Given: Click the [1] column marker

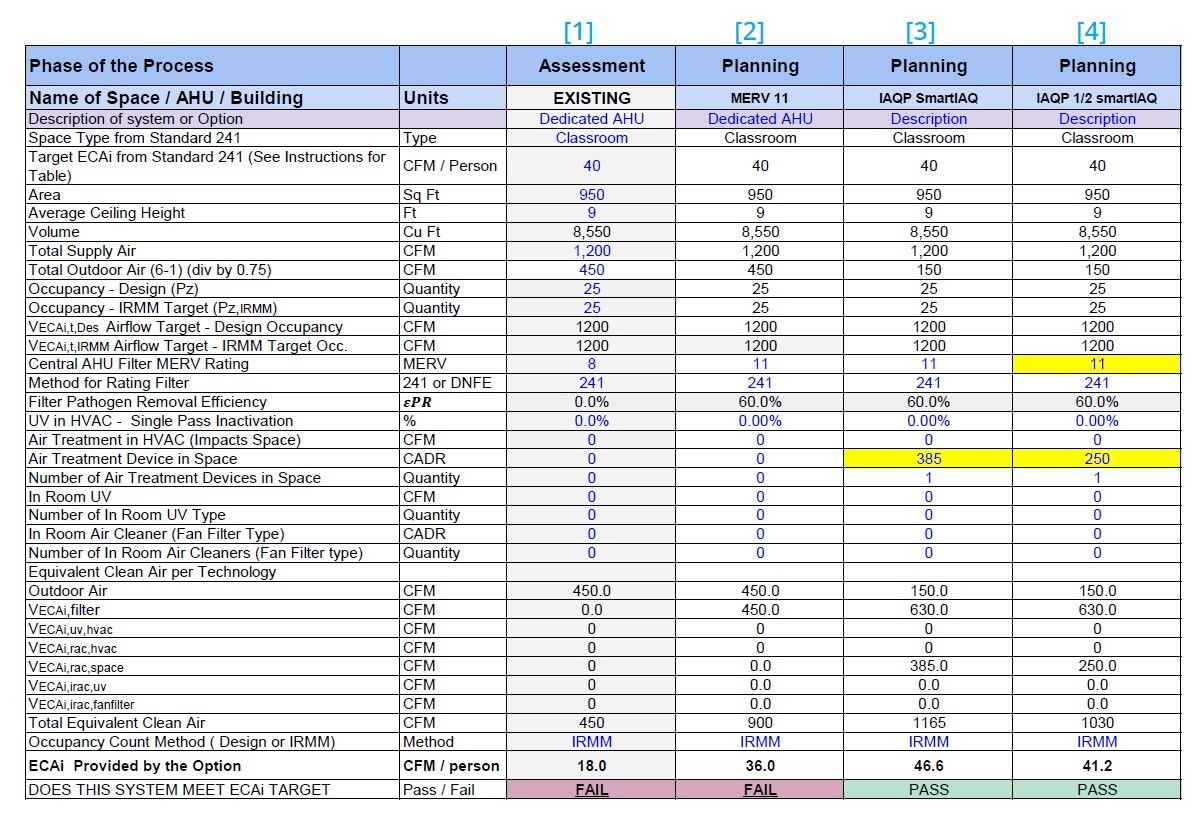Looking at the screenshot, I should [578, 32].
